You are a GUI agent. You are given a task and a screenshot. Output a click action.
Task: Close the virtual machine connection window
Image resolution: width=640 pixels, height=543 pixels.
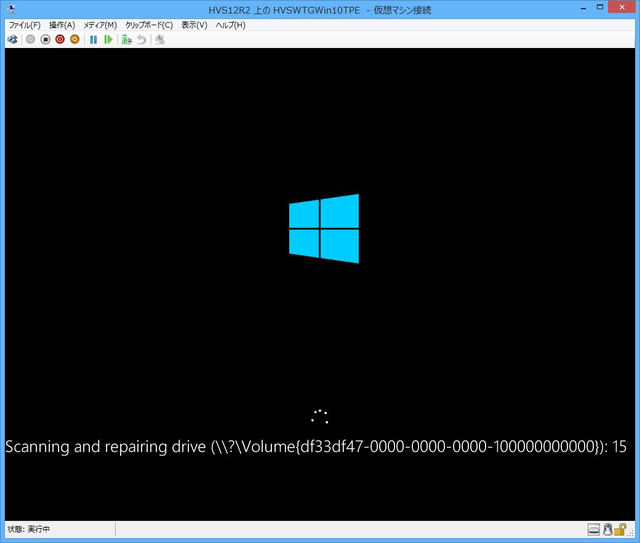[x=622, y=7]
